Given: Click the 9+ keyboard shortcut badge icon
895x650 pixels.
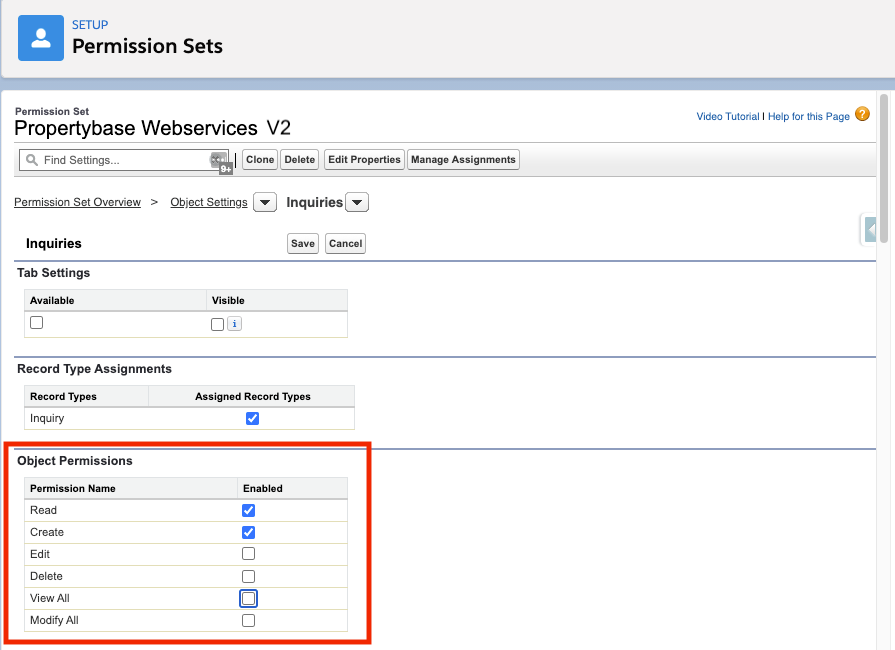Looking at the screenshot, I should tap(224, 167).
